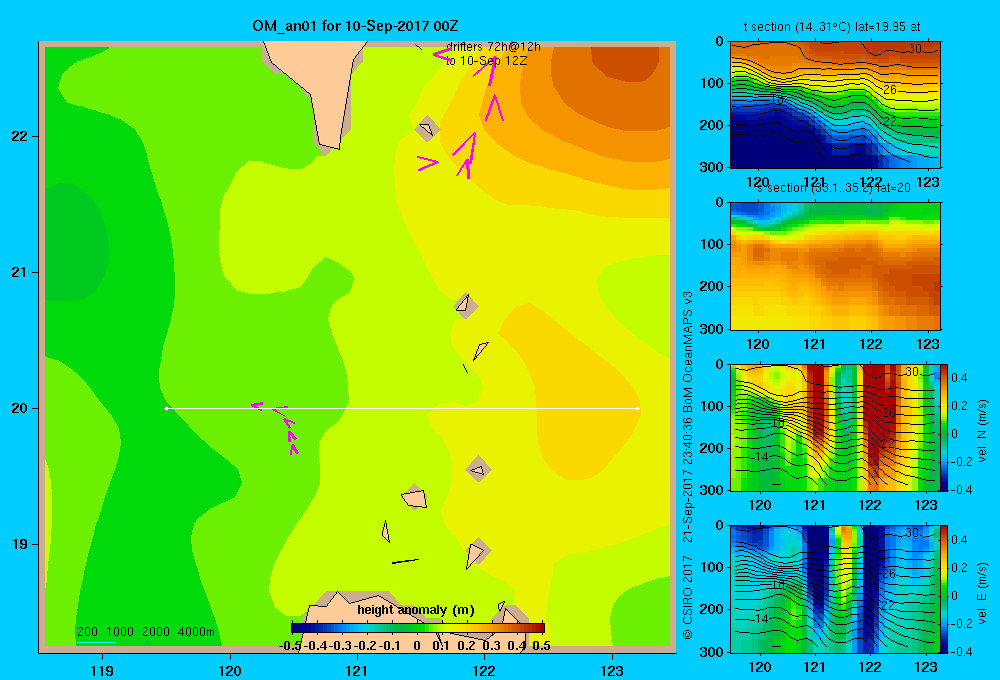Click longitude label 121 on main map
This screenshot has width=1000, height=680.
[x=357, y=670]
